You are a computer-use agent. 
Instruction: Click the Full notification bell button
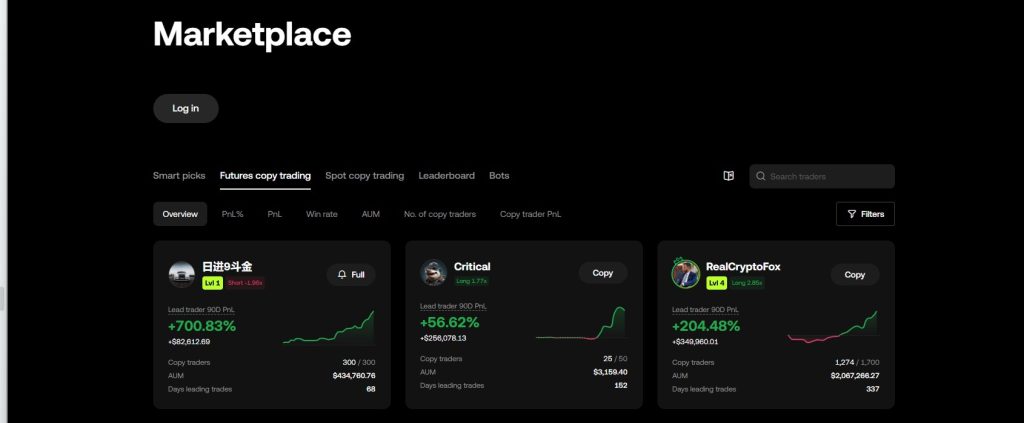pos(351,275)
